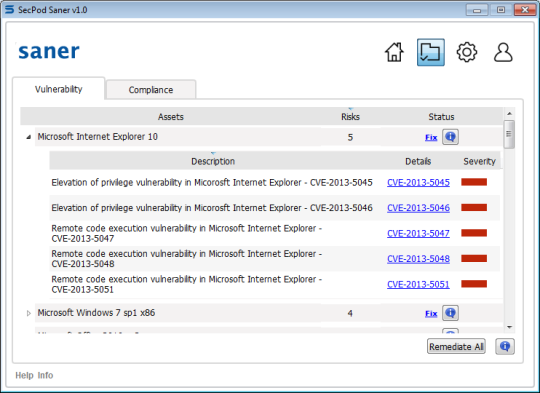Click the scrollbar down arrow
540x393 pixels.
(x=509, y=327)
